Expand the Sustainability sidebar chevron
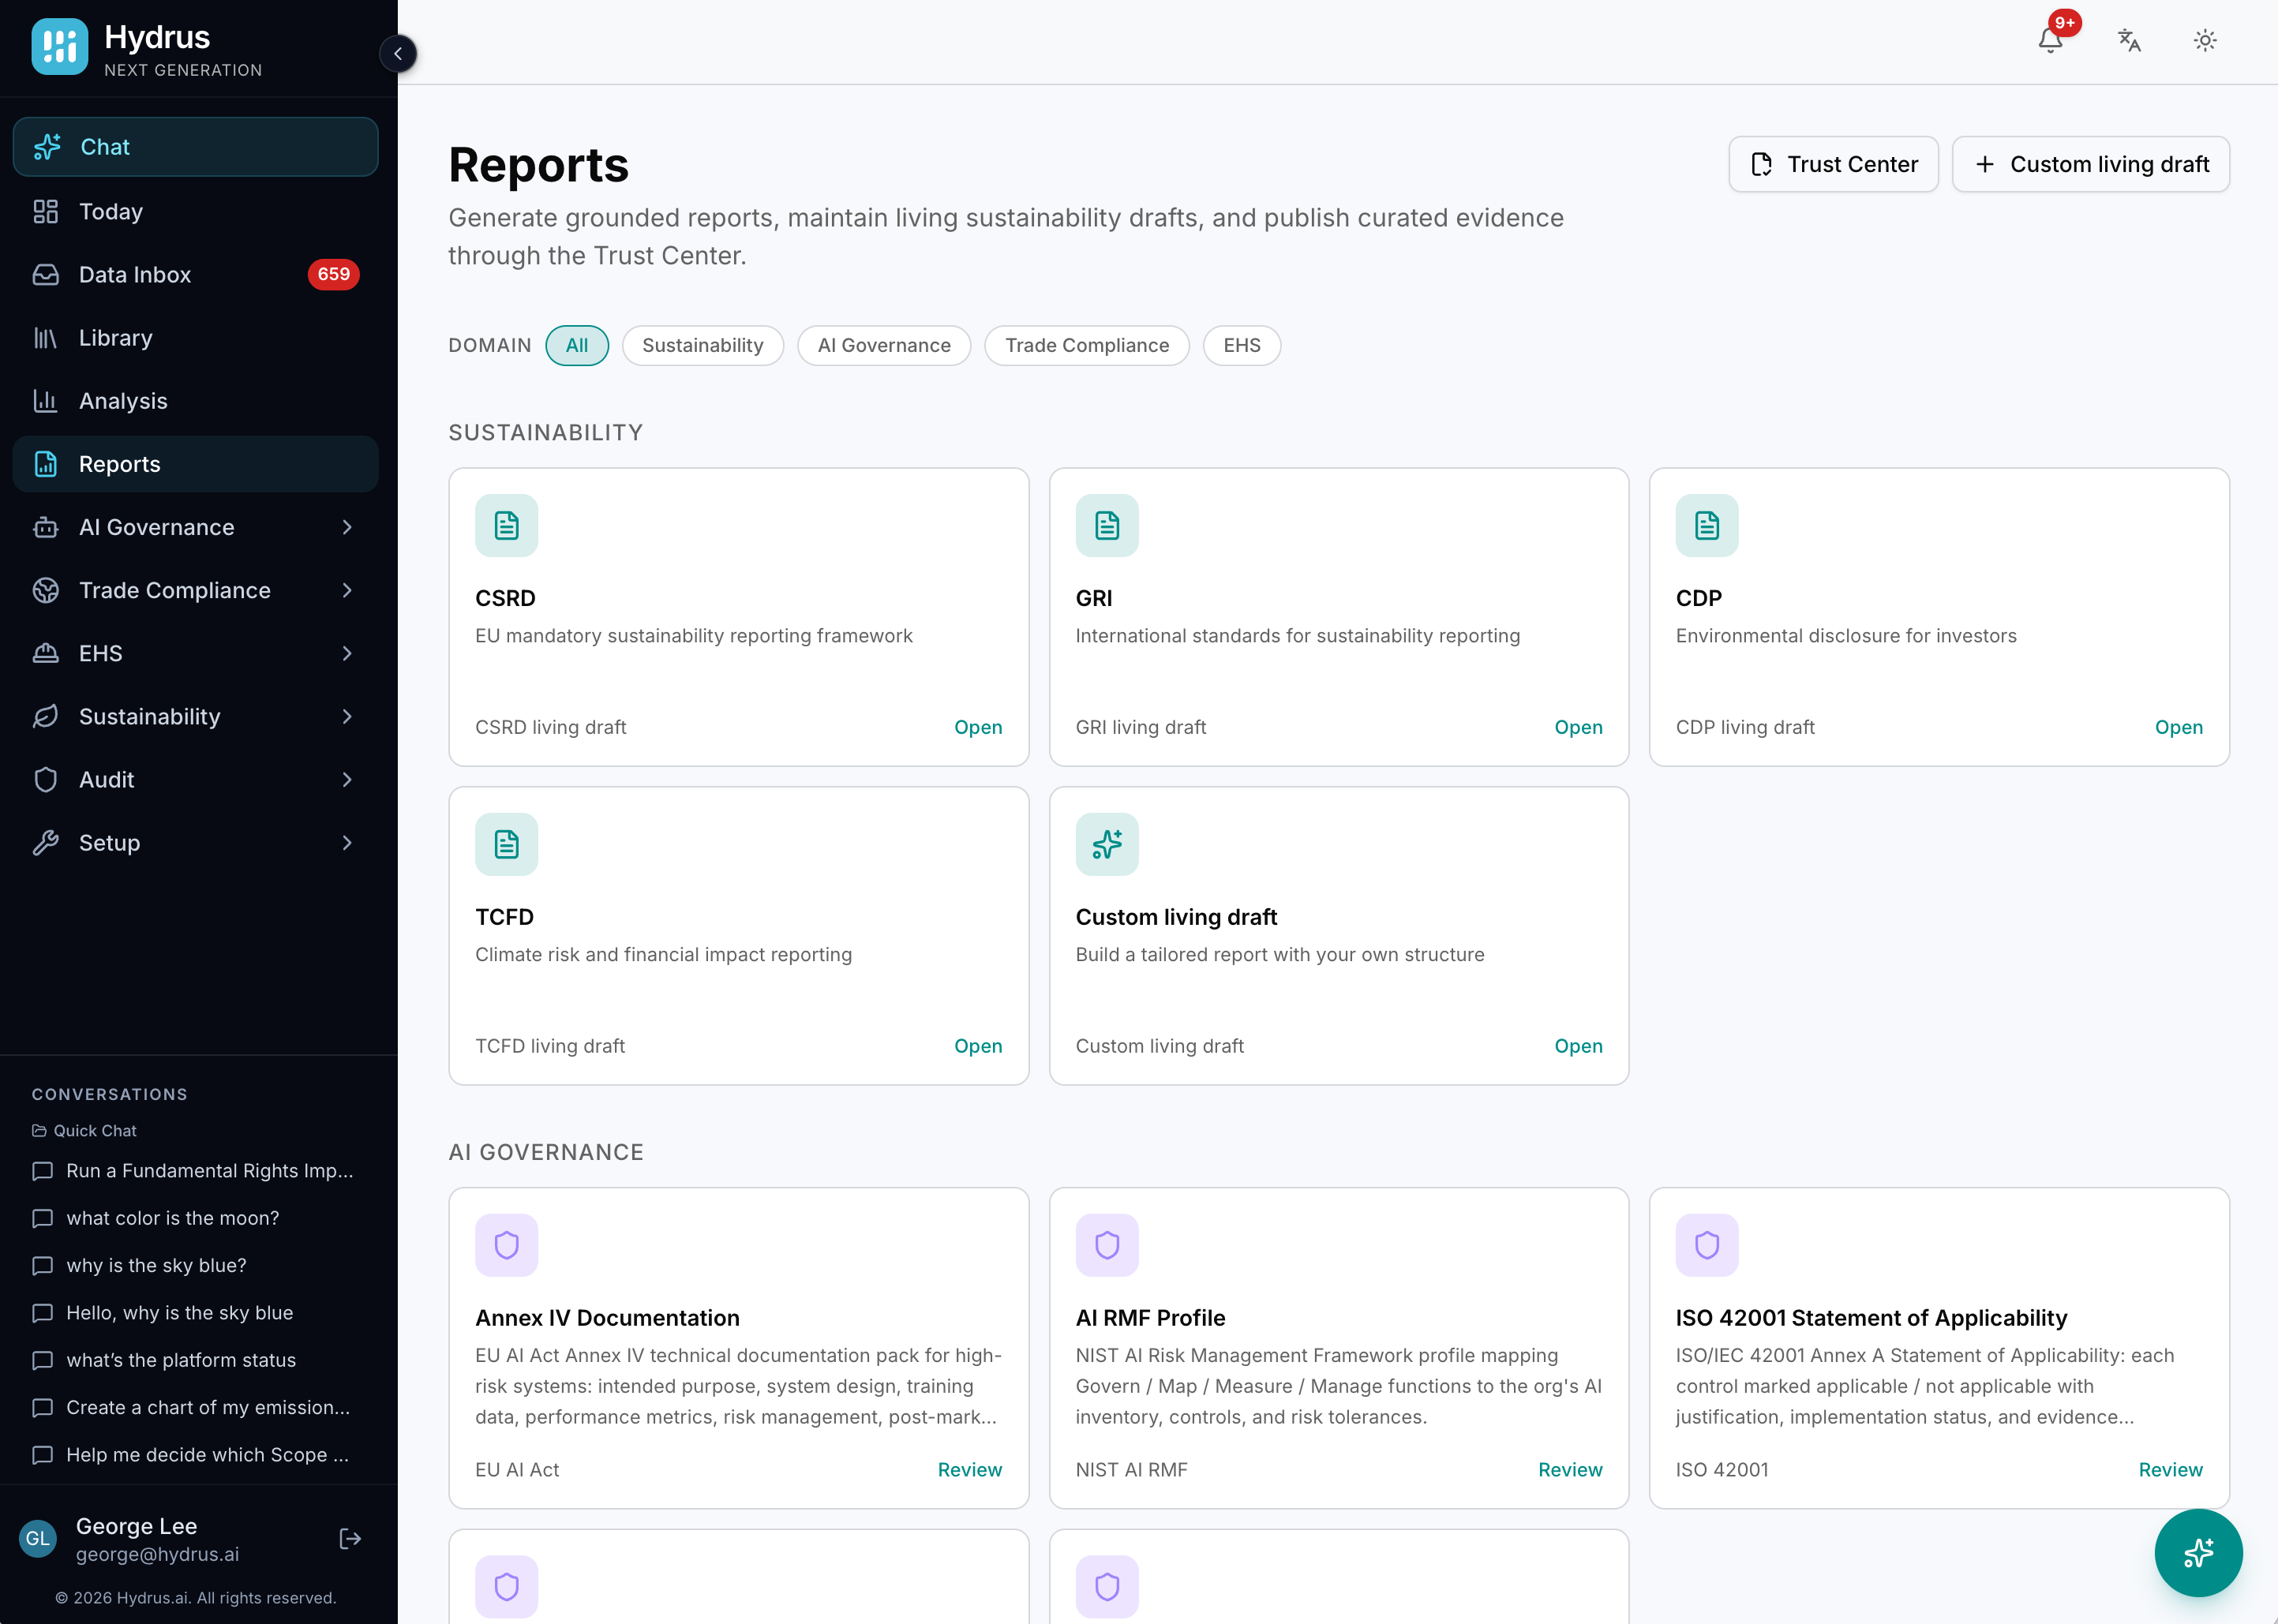The height and width of the screenshot is (1624, 2278). (347, 716)
